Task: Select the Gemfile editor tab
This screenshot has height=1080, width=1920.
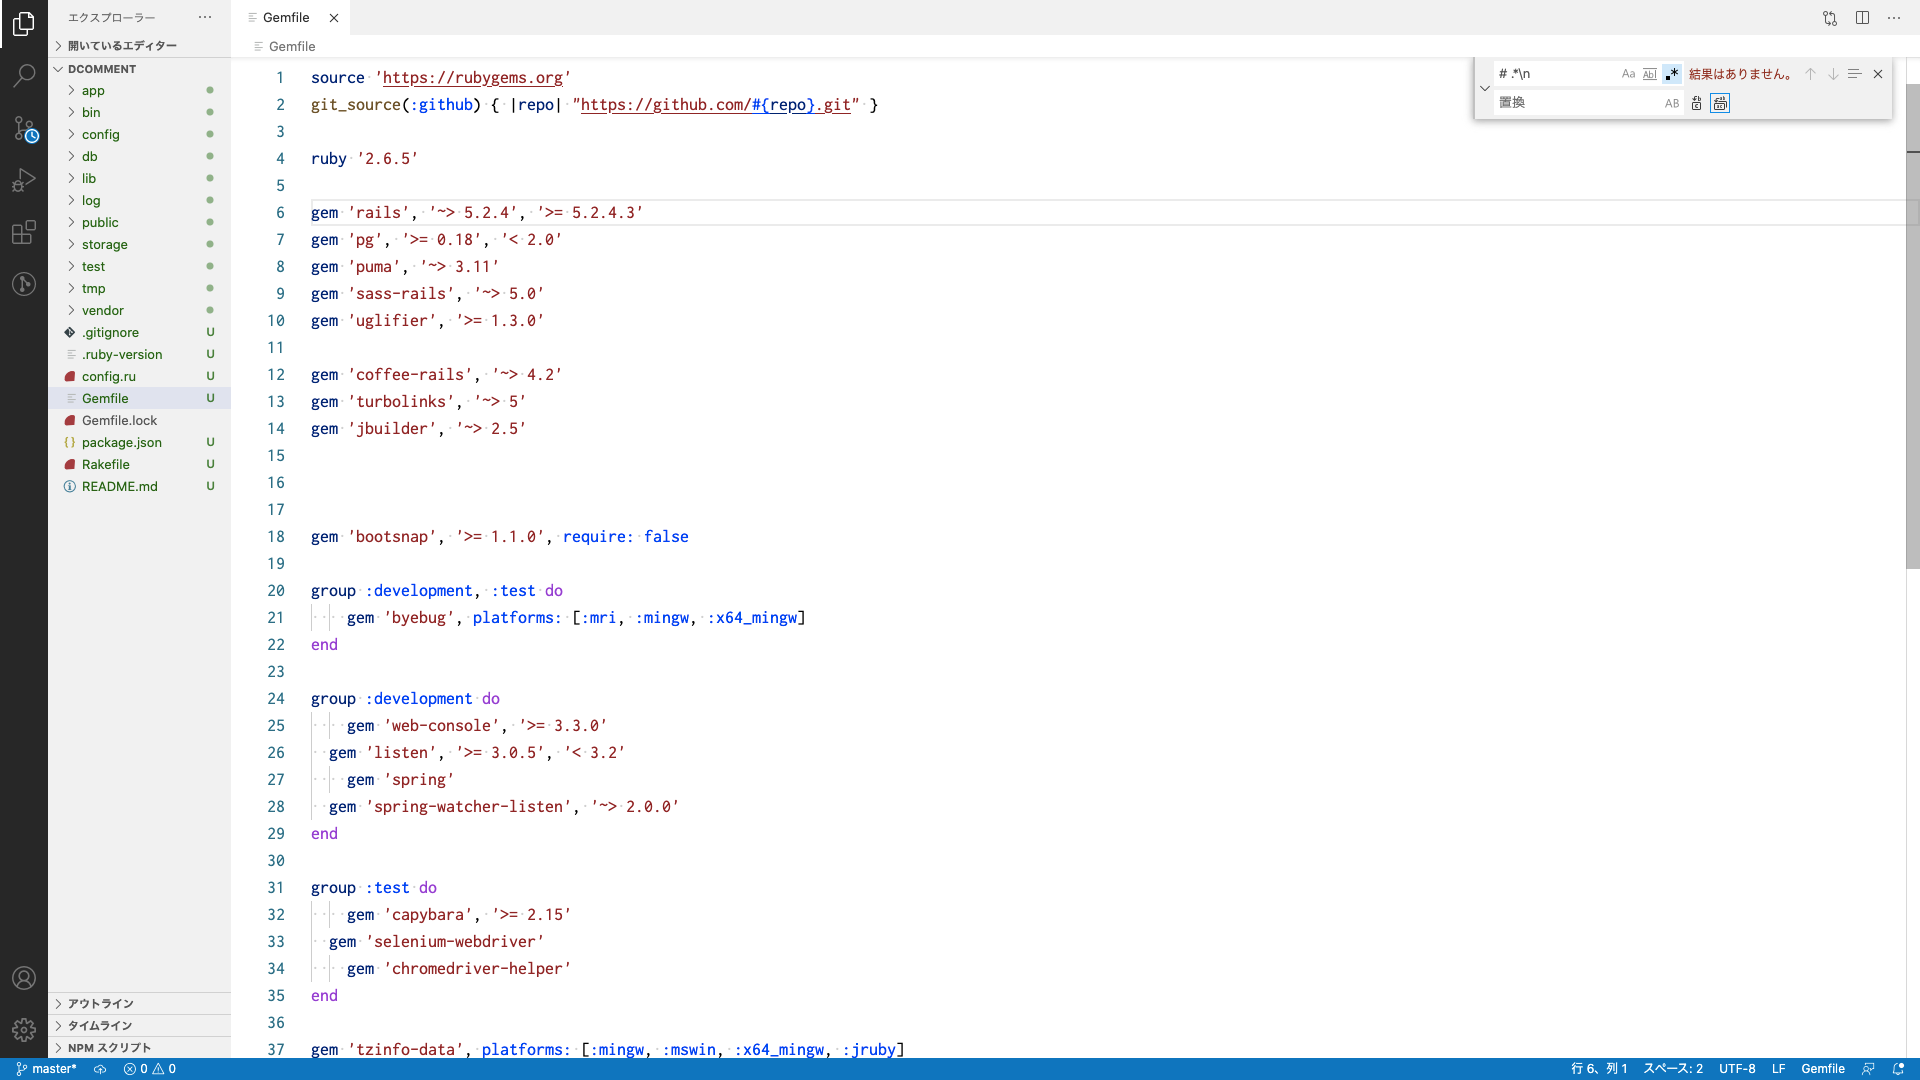Action: 286,18
